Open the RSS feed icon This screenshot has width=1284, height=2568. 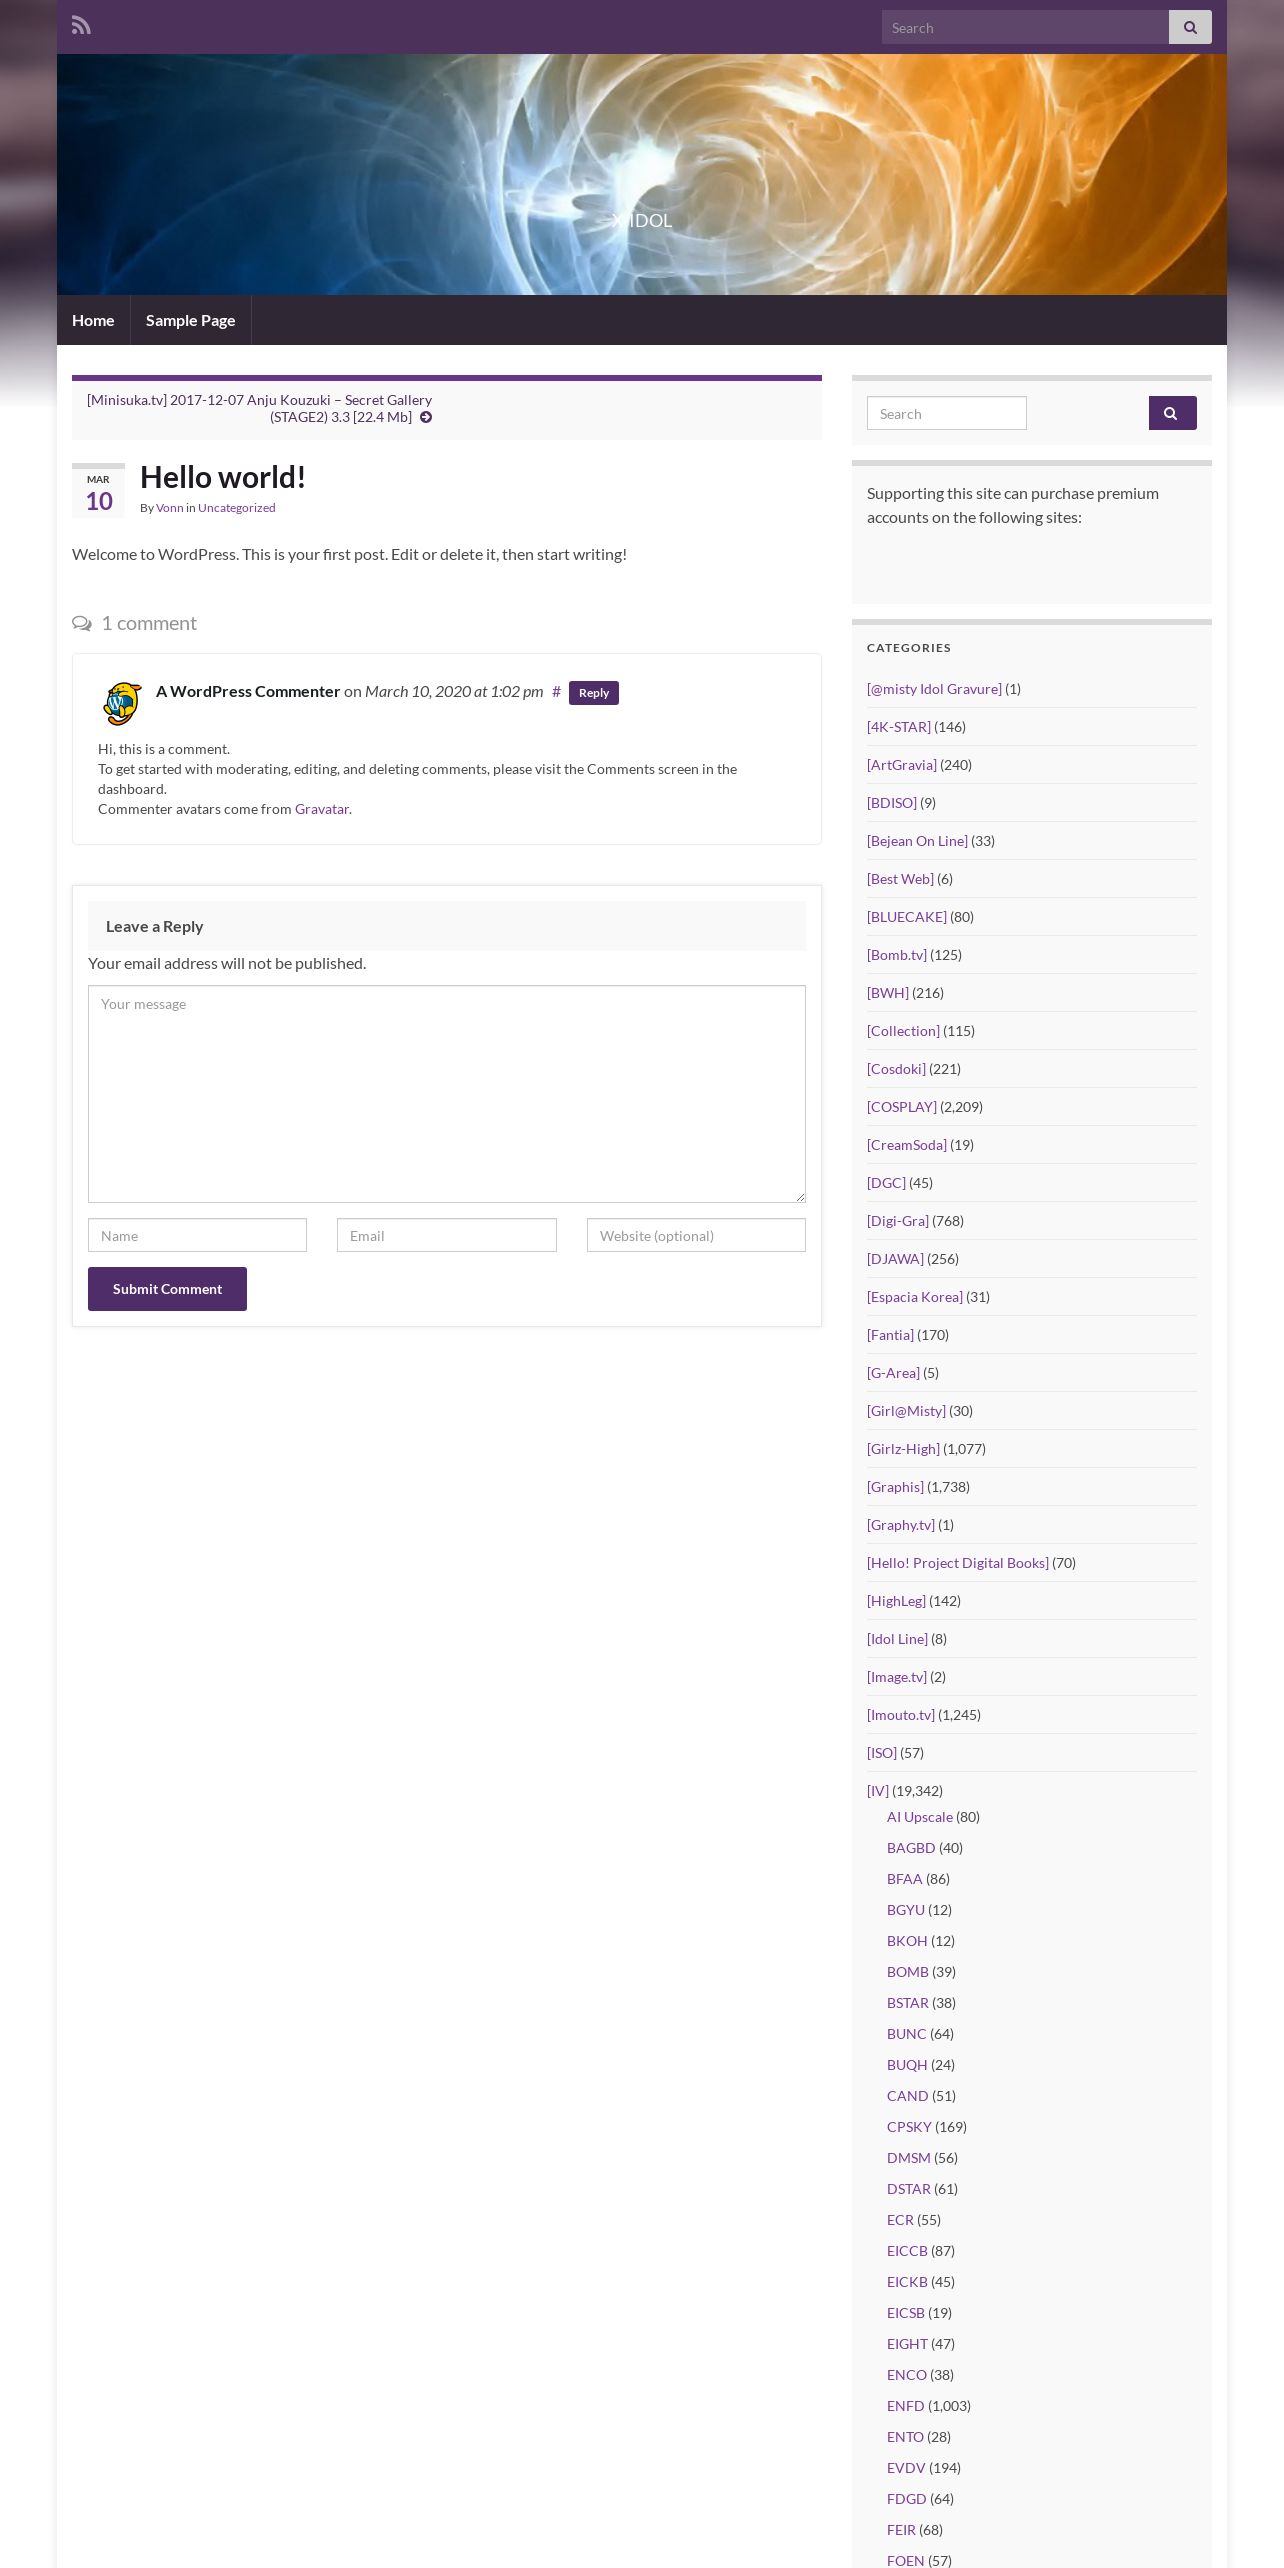coord(81,26)
